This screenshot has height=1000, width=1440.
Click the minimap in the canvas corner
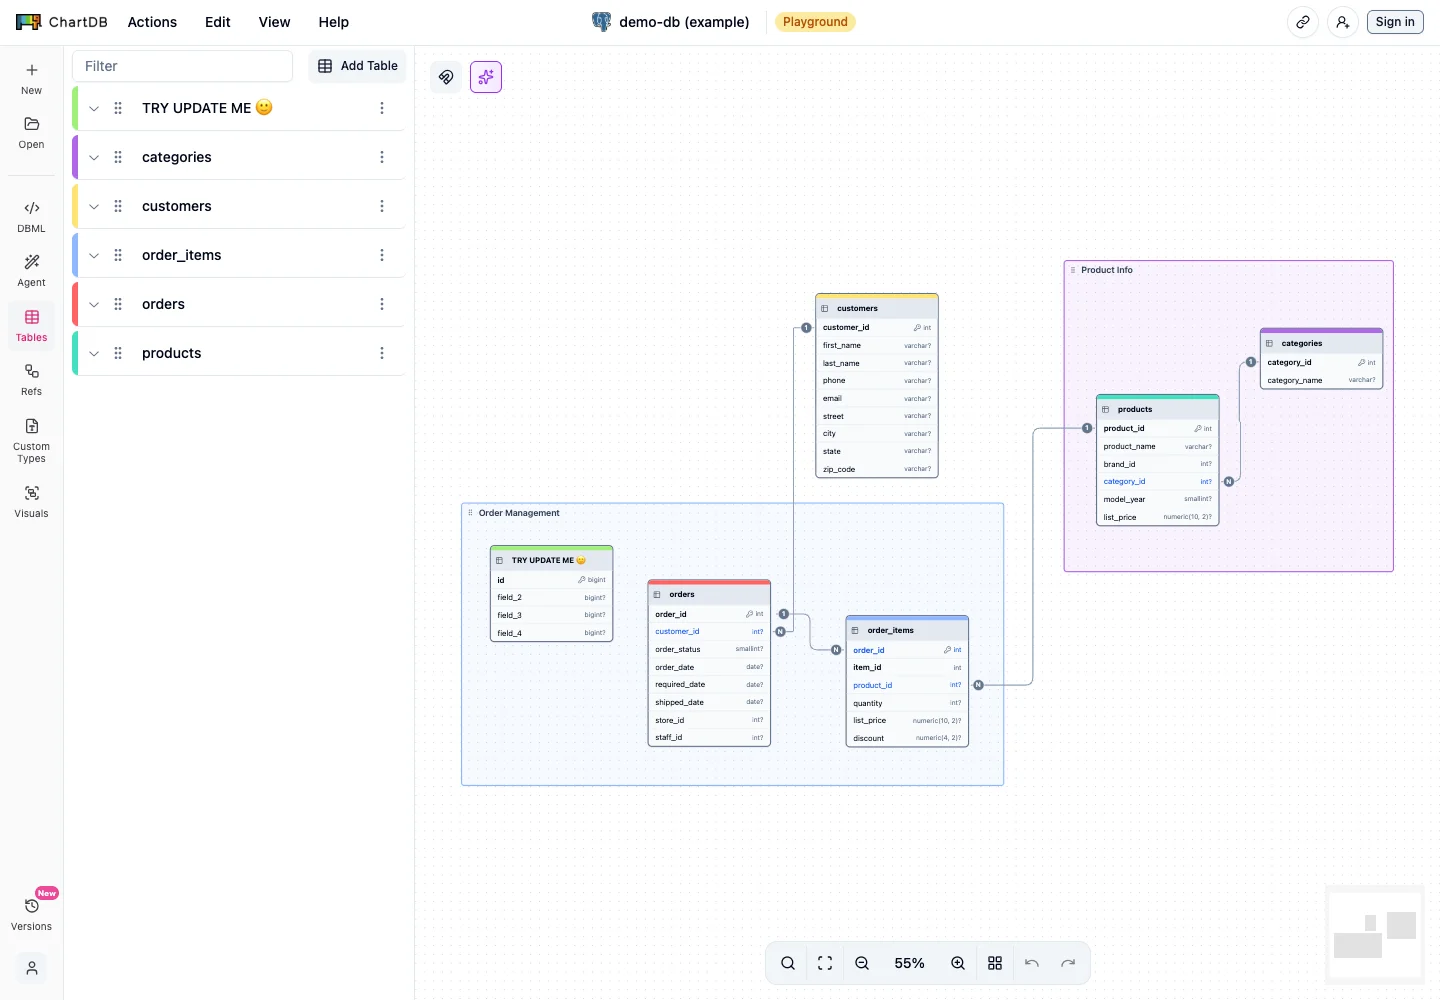[1375, 935]
